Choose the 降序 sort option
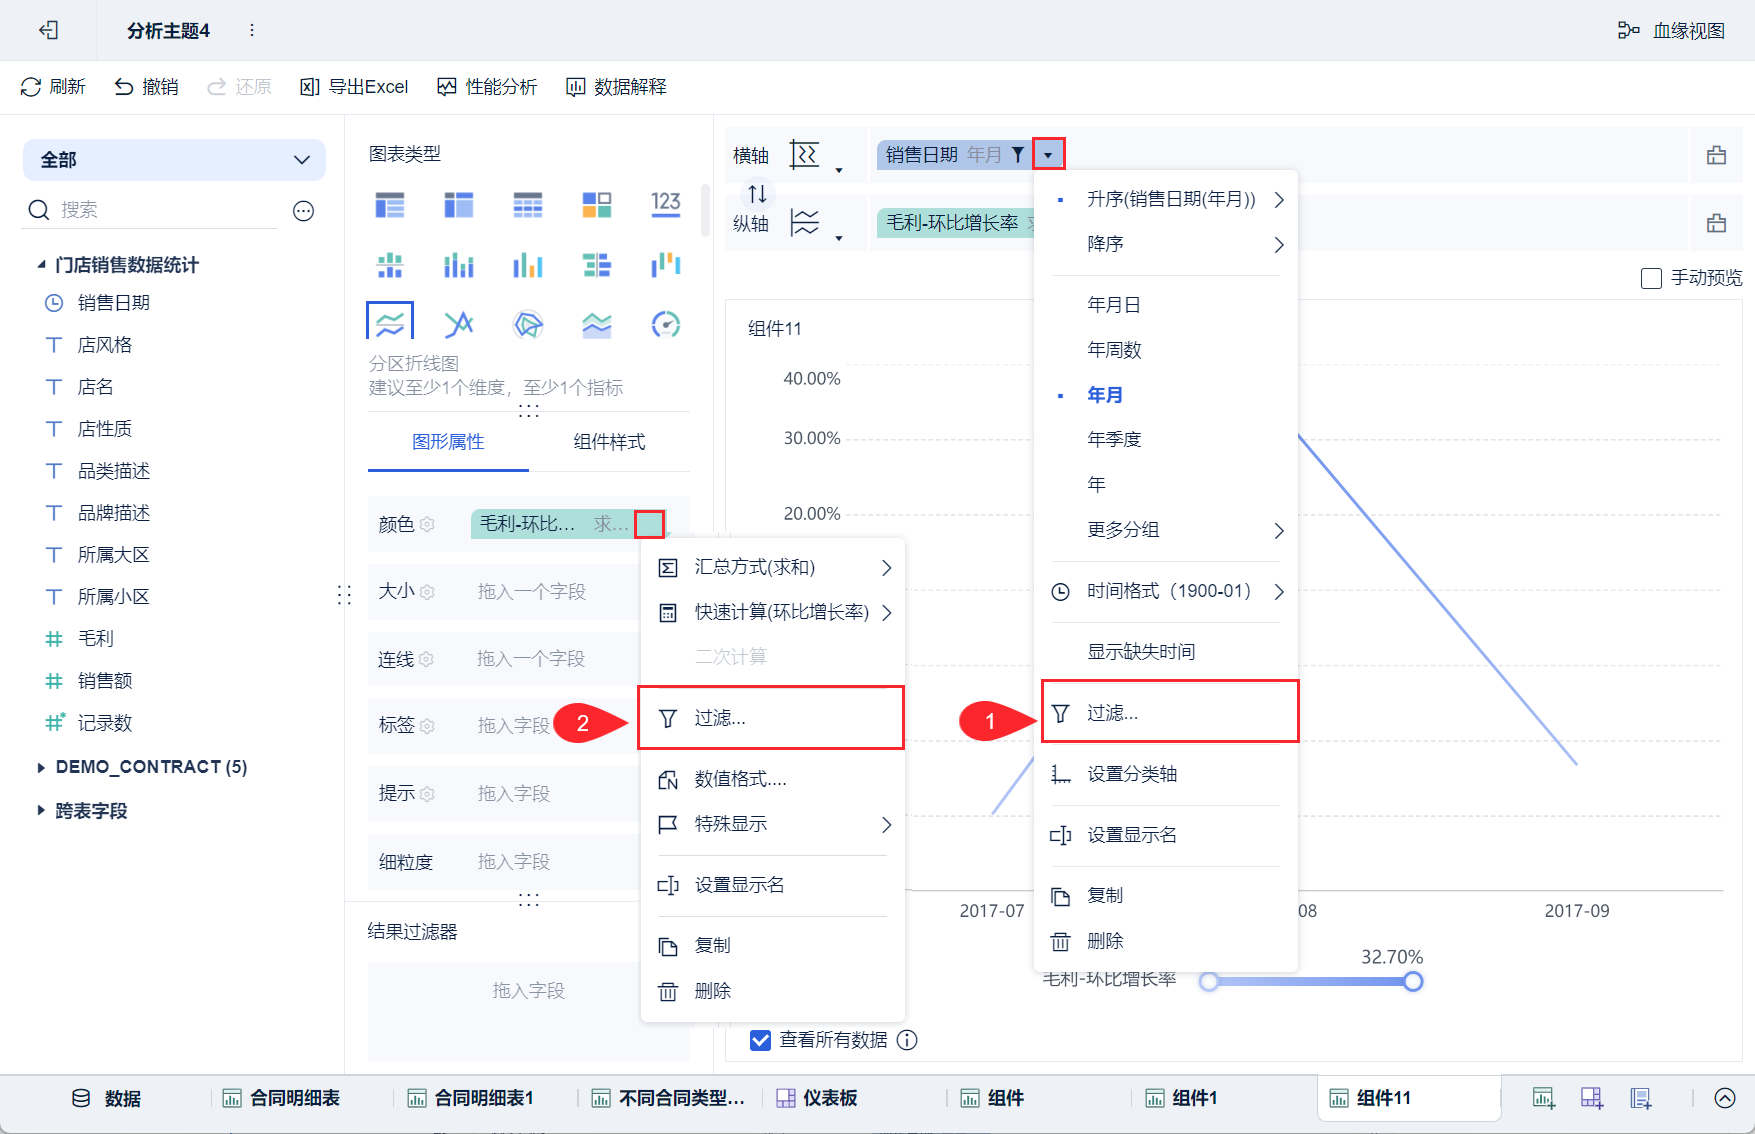Image resolution: width=1755 pixels, height=1134 pixels. [x=1166, y=244]
